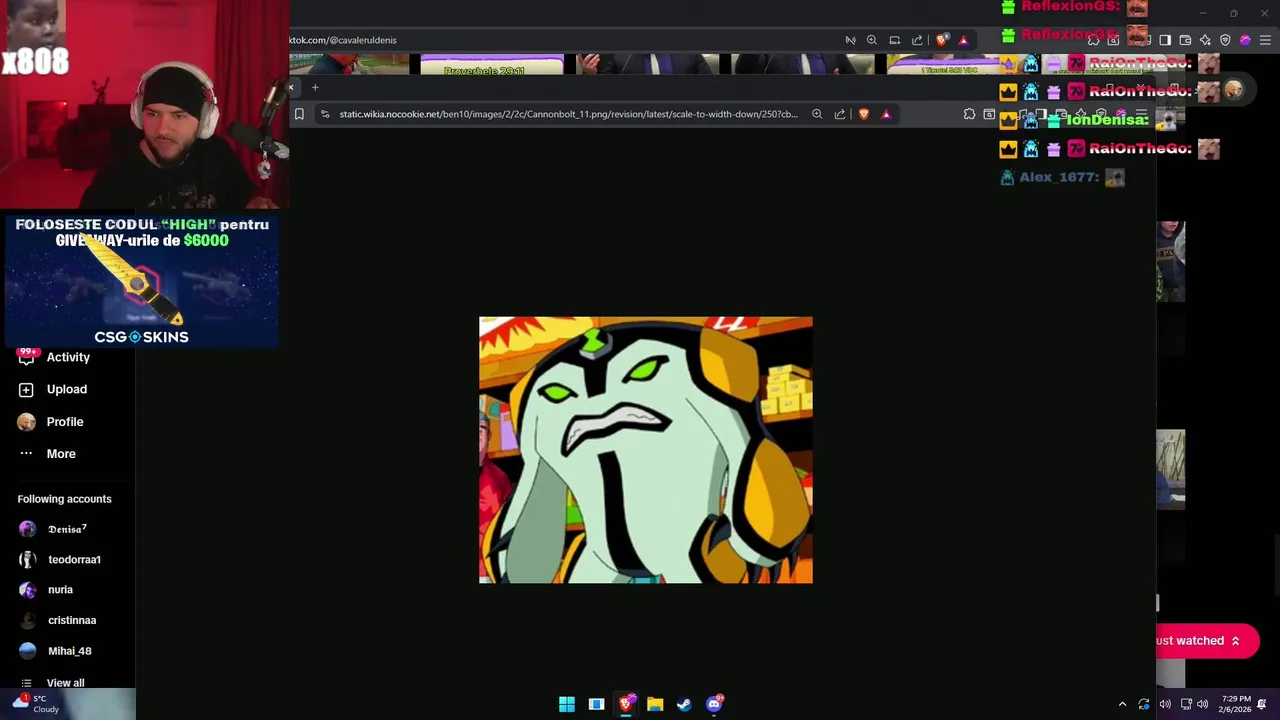Open Brave browser from the taskbar

[x=626, y=704]
